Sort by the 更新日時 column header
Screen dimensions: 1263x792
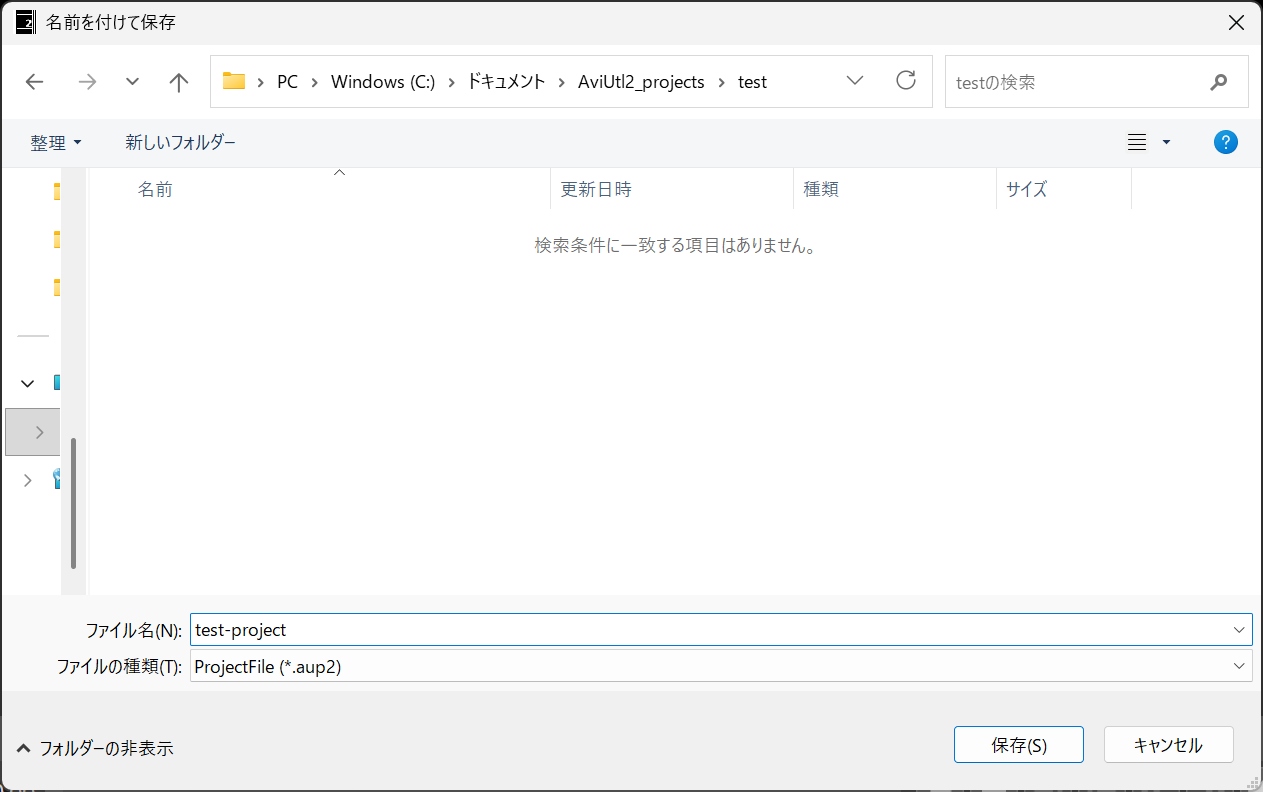click(x=596, y=189)
